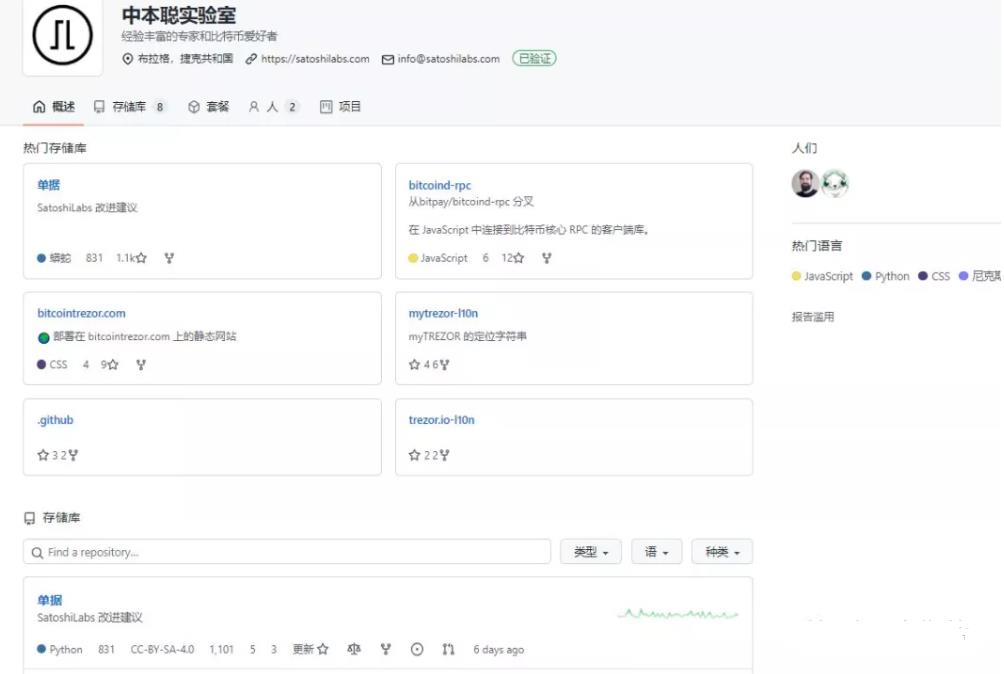
Task: Click the issues circle icon in list row
Action: 417,650
